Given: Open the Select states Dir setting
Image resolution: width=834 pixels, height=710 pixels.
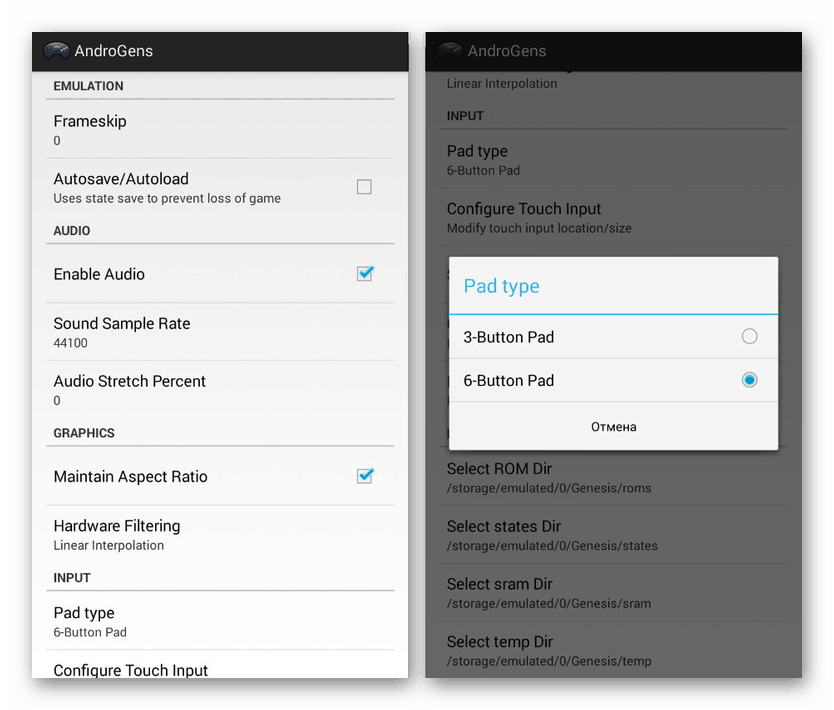Looking at the screenshot, I should pos(613,534).
